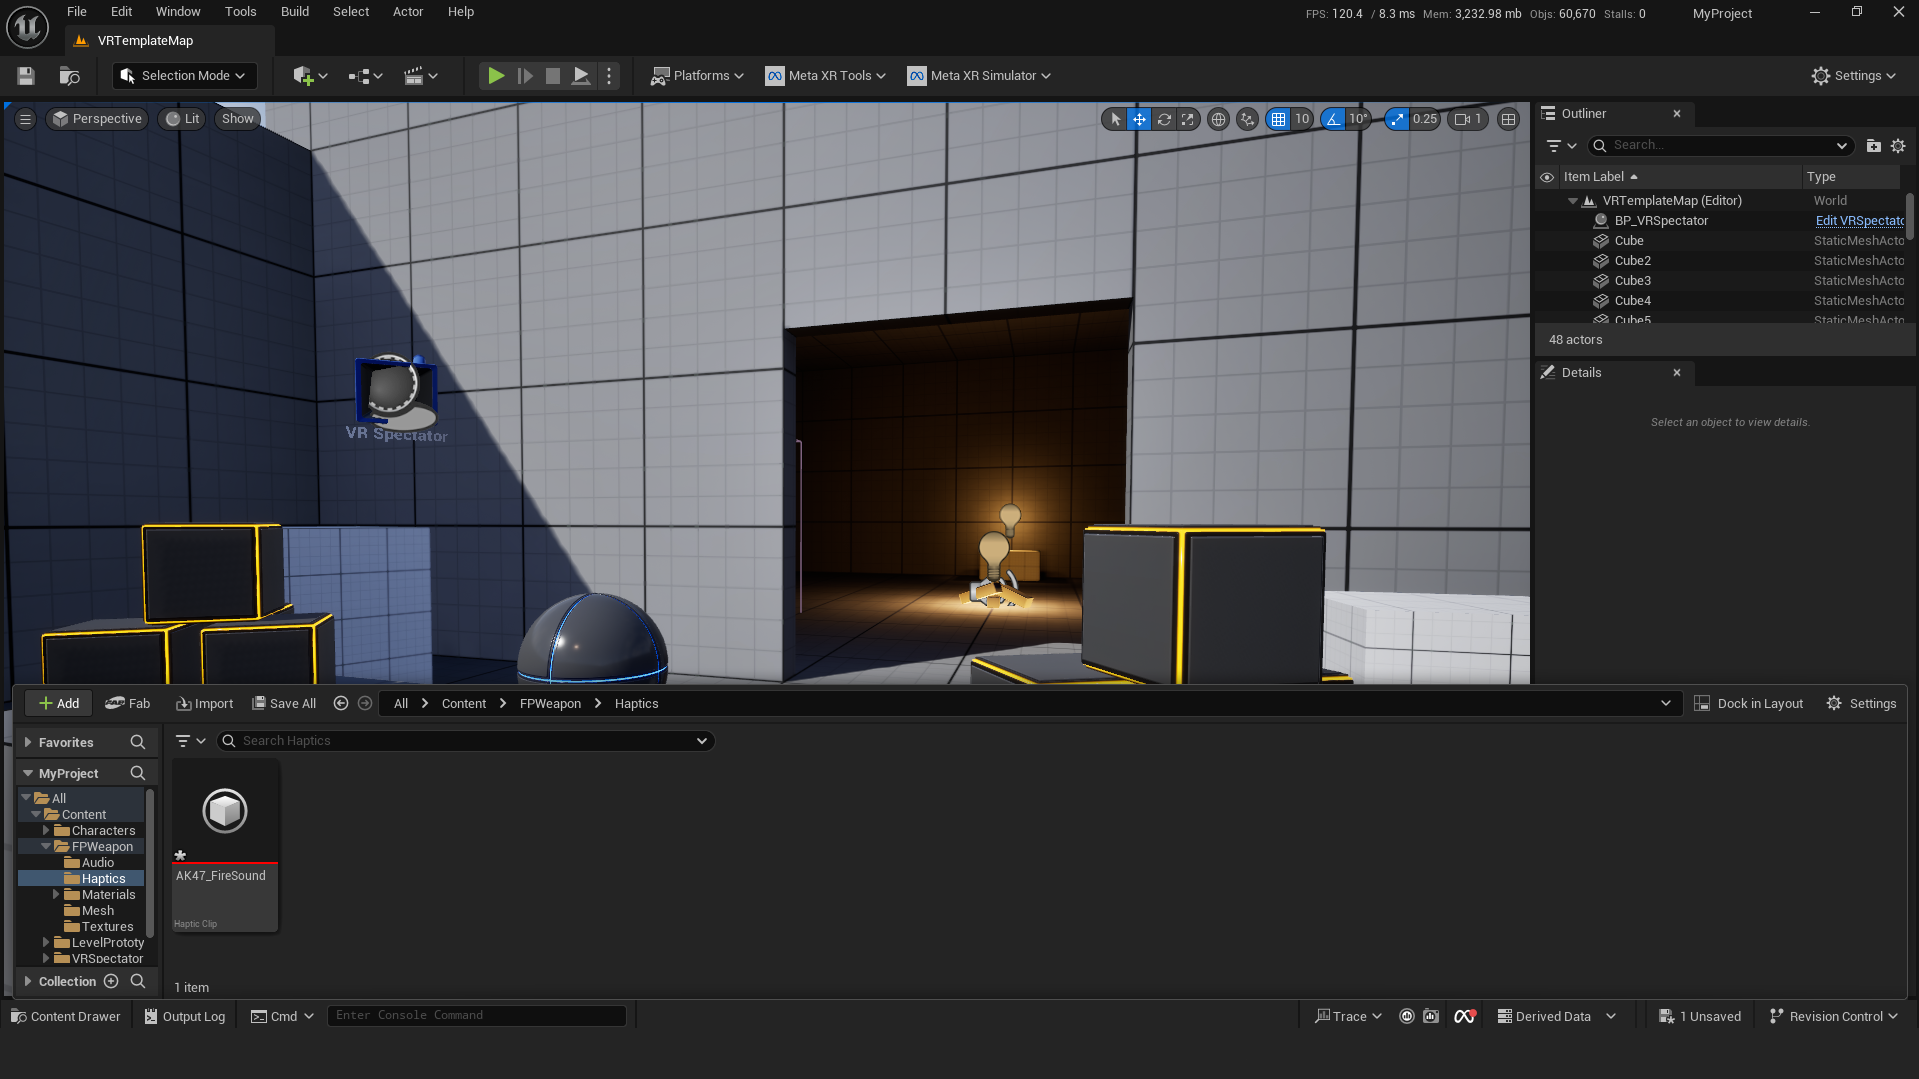1919x1079 pixels.
Task: Click the FPWeapon breadcrumb path segment
Action: 550,704
